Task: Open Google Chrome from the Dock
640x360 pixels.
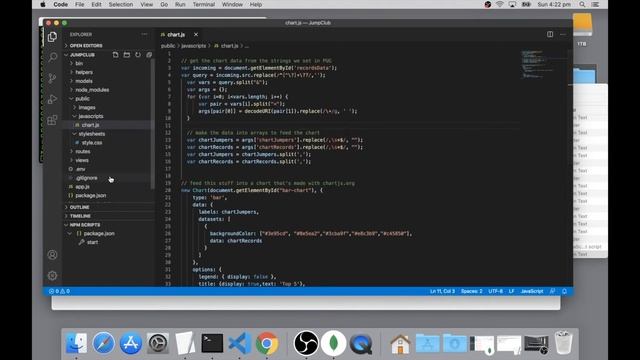Action: [267, 343]
